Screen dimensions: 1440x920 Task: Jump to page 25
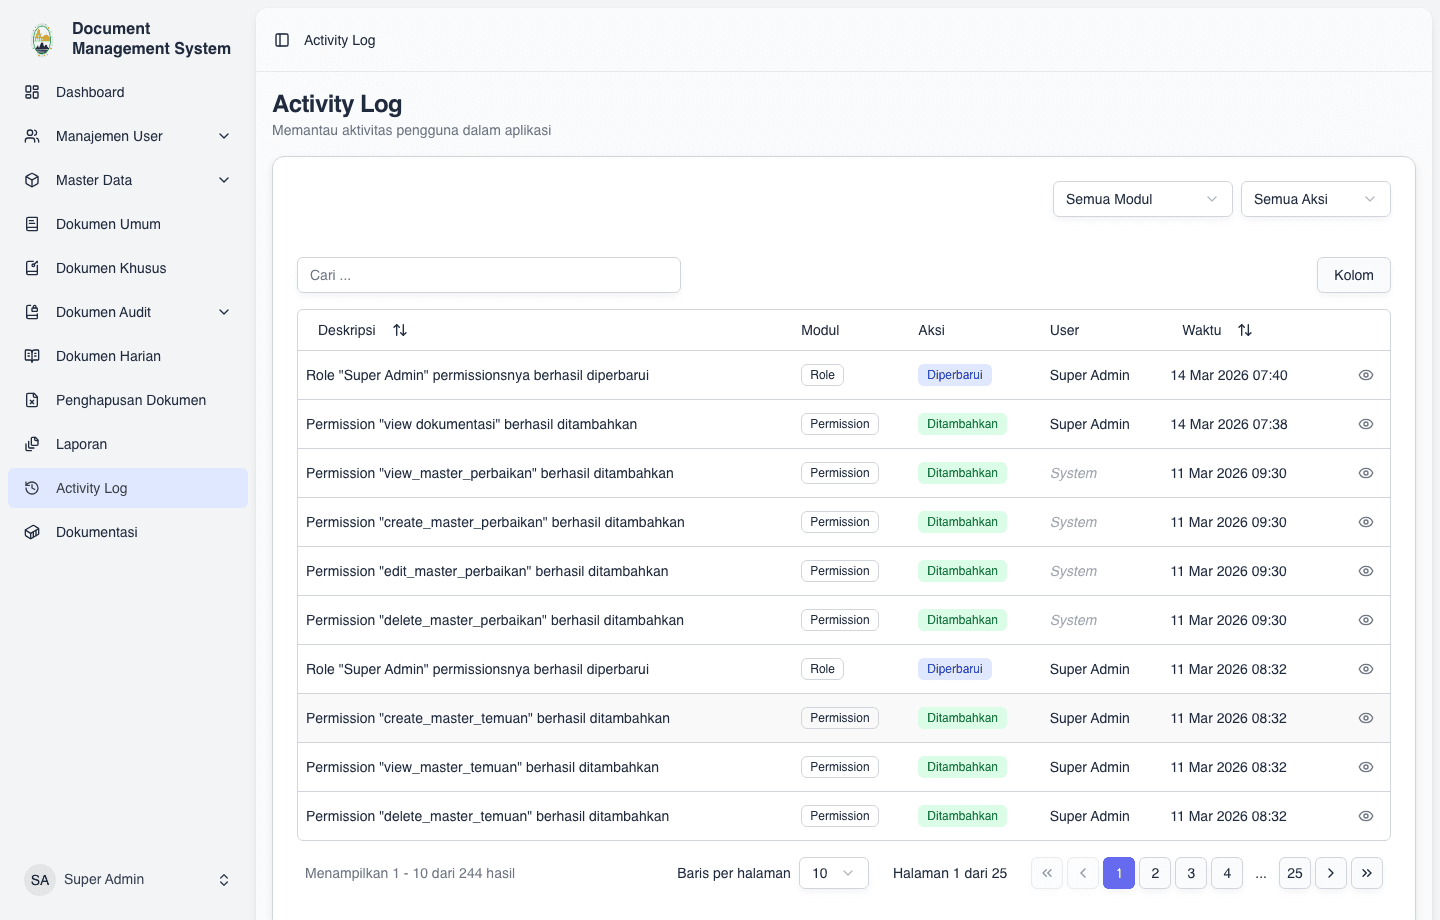(x=1295, y=873)
